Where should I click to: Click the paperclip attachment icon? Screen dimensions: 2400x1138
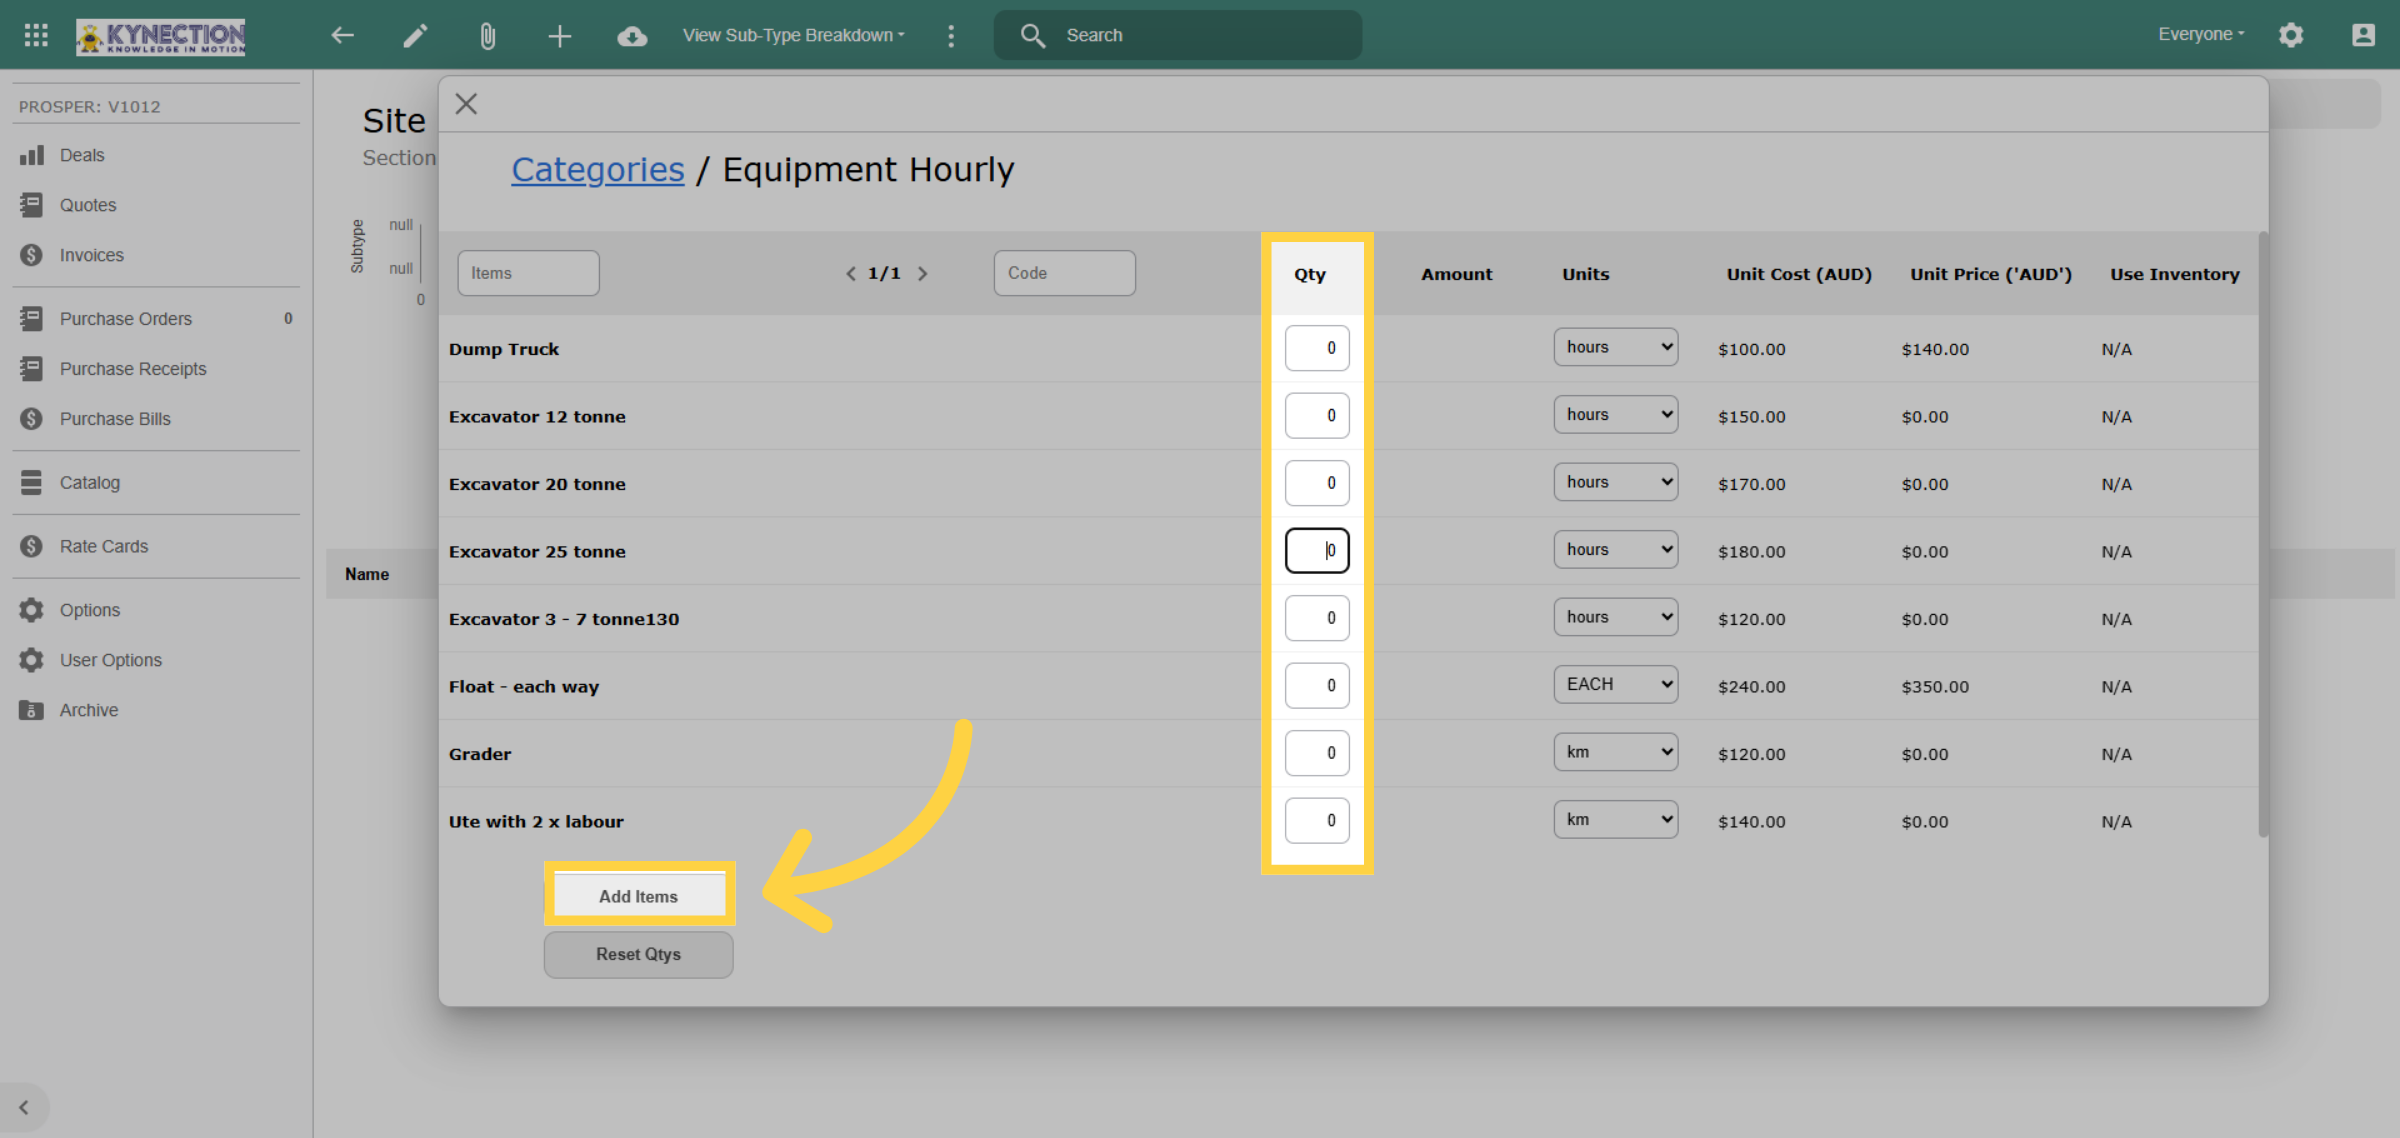(x=487, y=36)
